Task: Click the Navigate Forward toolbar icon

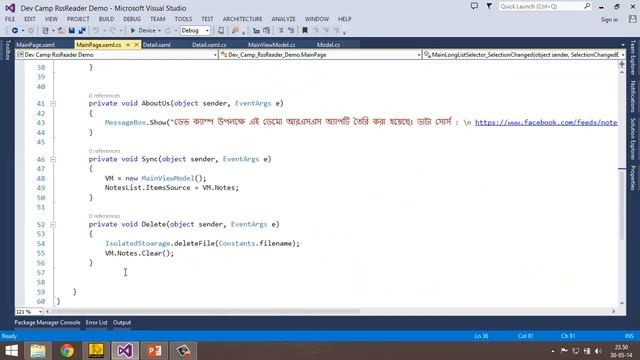Action: point(31,31)
